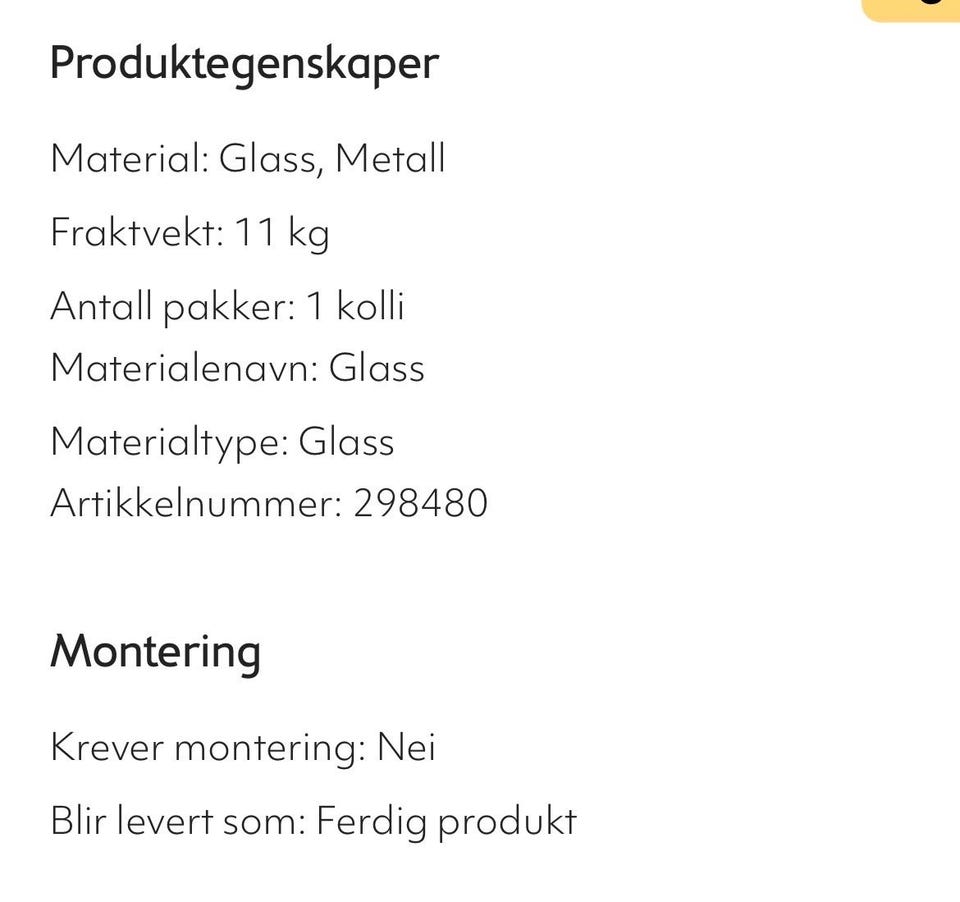The image size is (960, 902).
Task: Click the Artikkelnummer: 298480 line
Action: pos(268,503)
